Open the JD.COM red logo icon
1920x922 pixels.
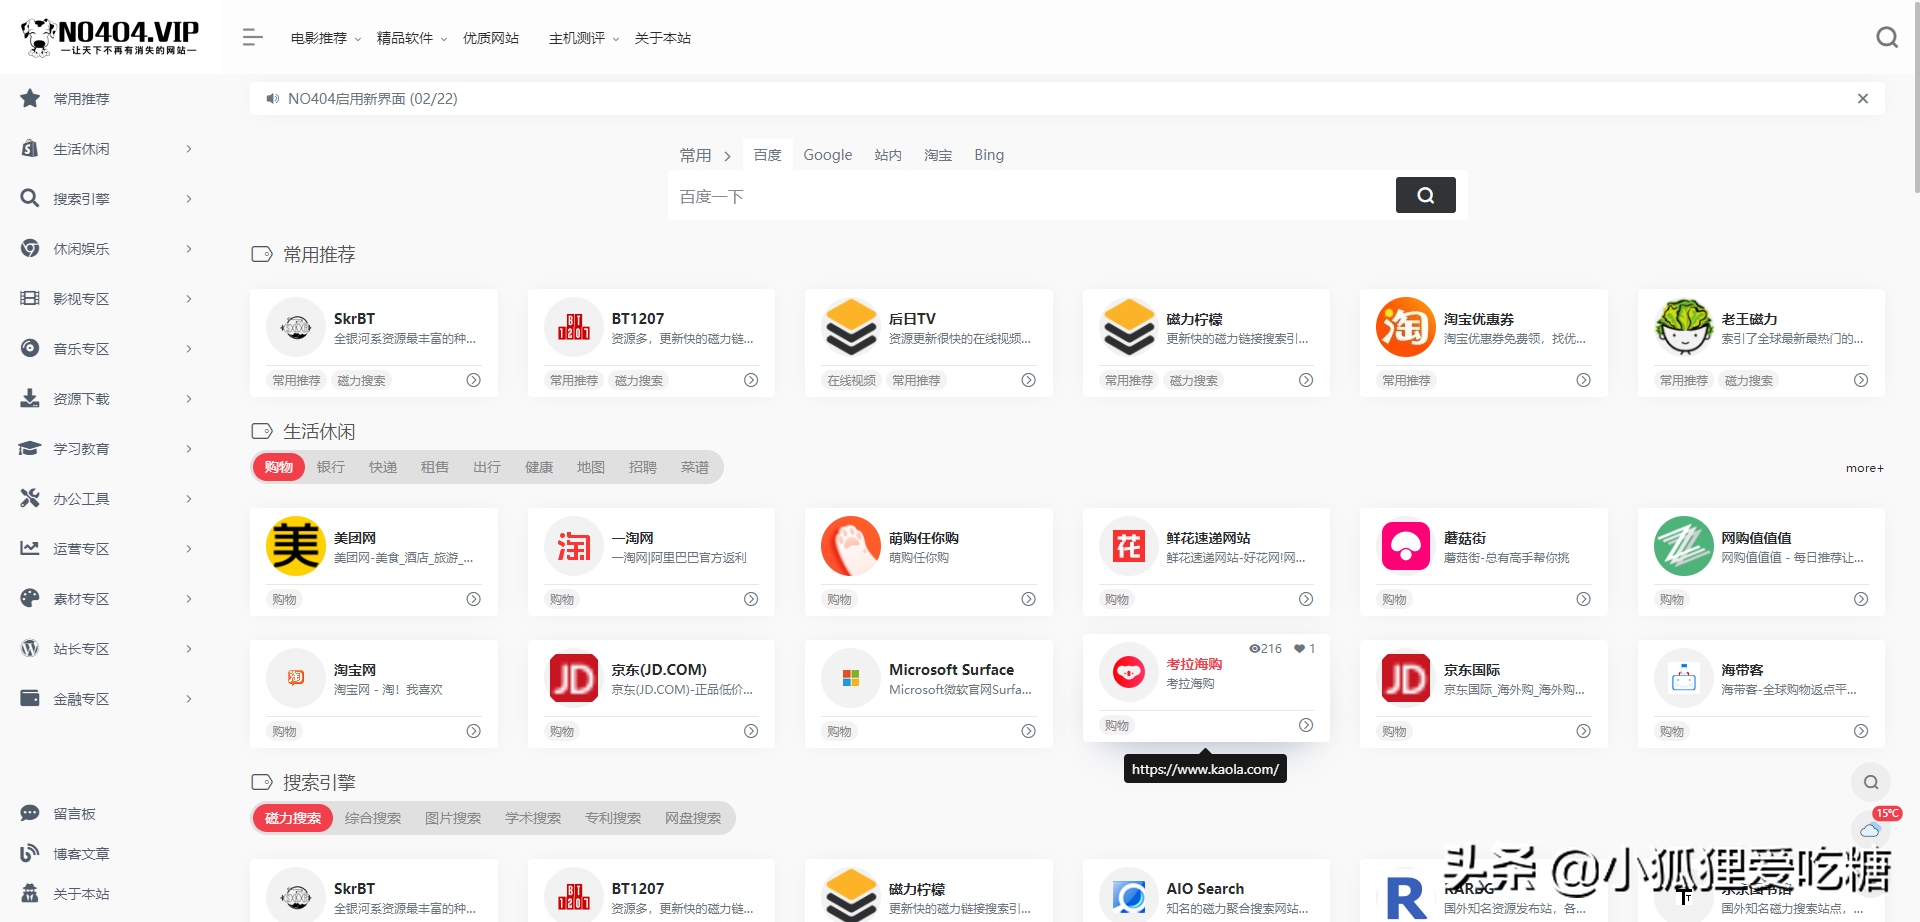point(573,678)
